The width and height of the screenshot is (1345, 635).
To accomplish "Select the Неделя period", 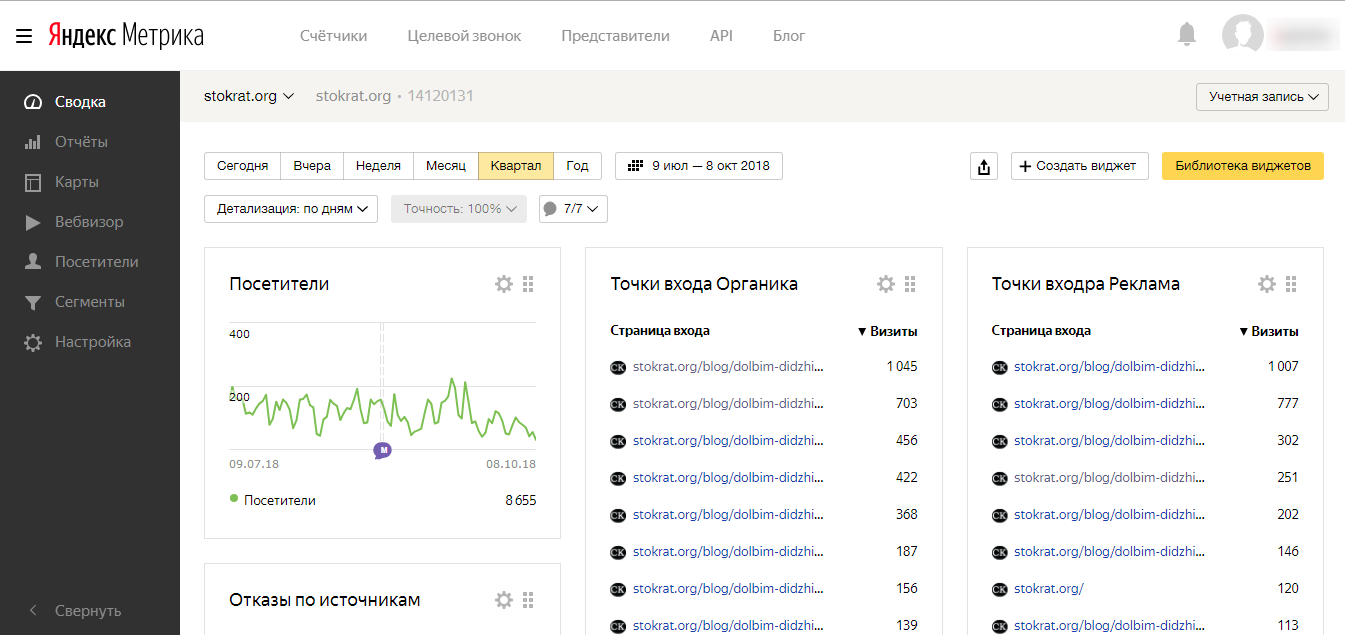I will pos(378,166).
